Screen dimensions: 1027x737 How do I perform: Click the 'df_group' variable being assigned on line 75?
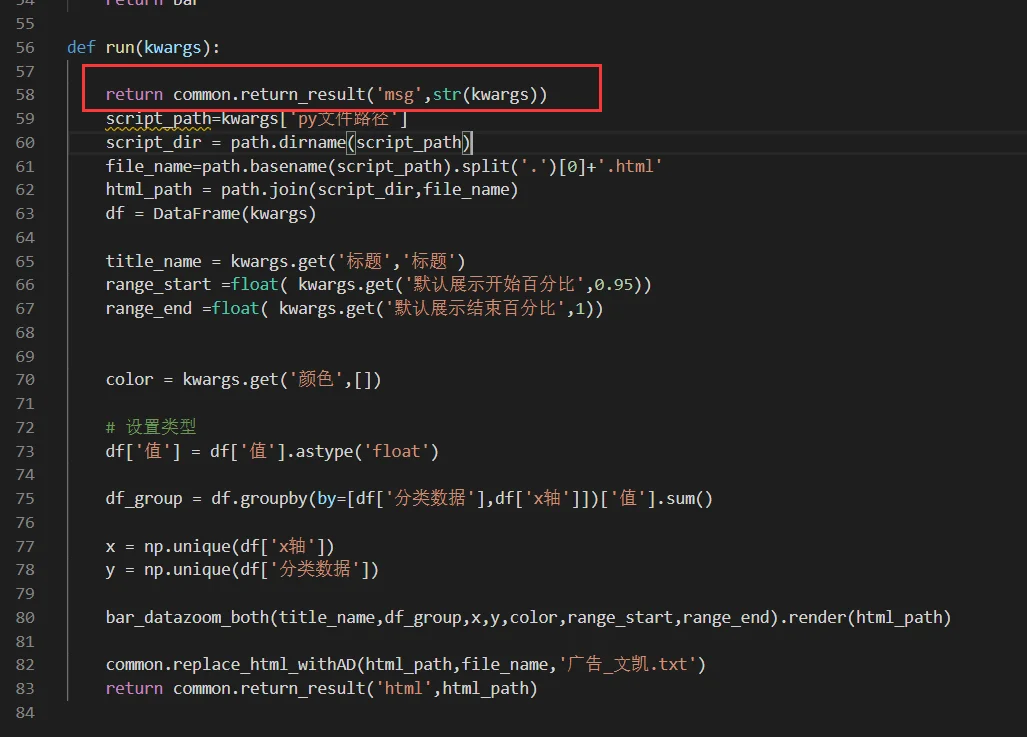click(144, 499)
